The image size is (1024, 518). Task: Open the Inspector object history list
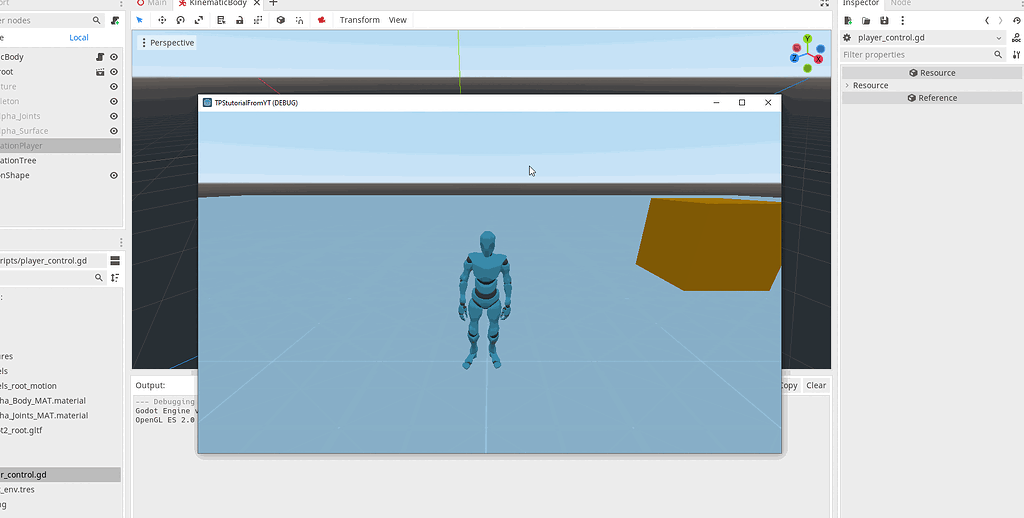(x=1017, y=21)
